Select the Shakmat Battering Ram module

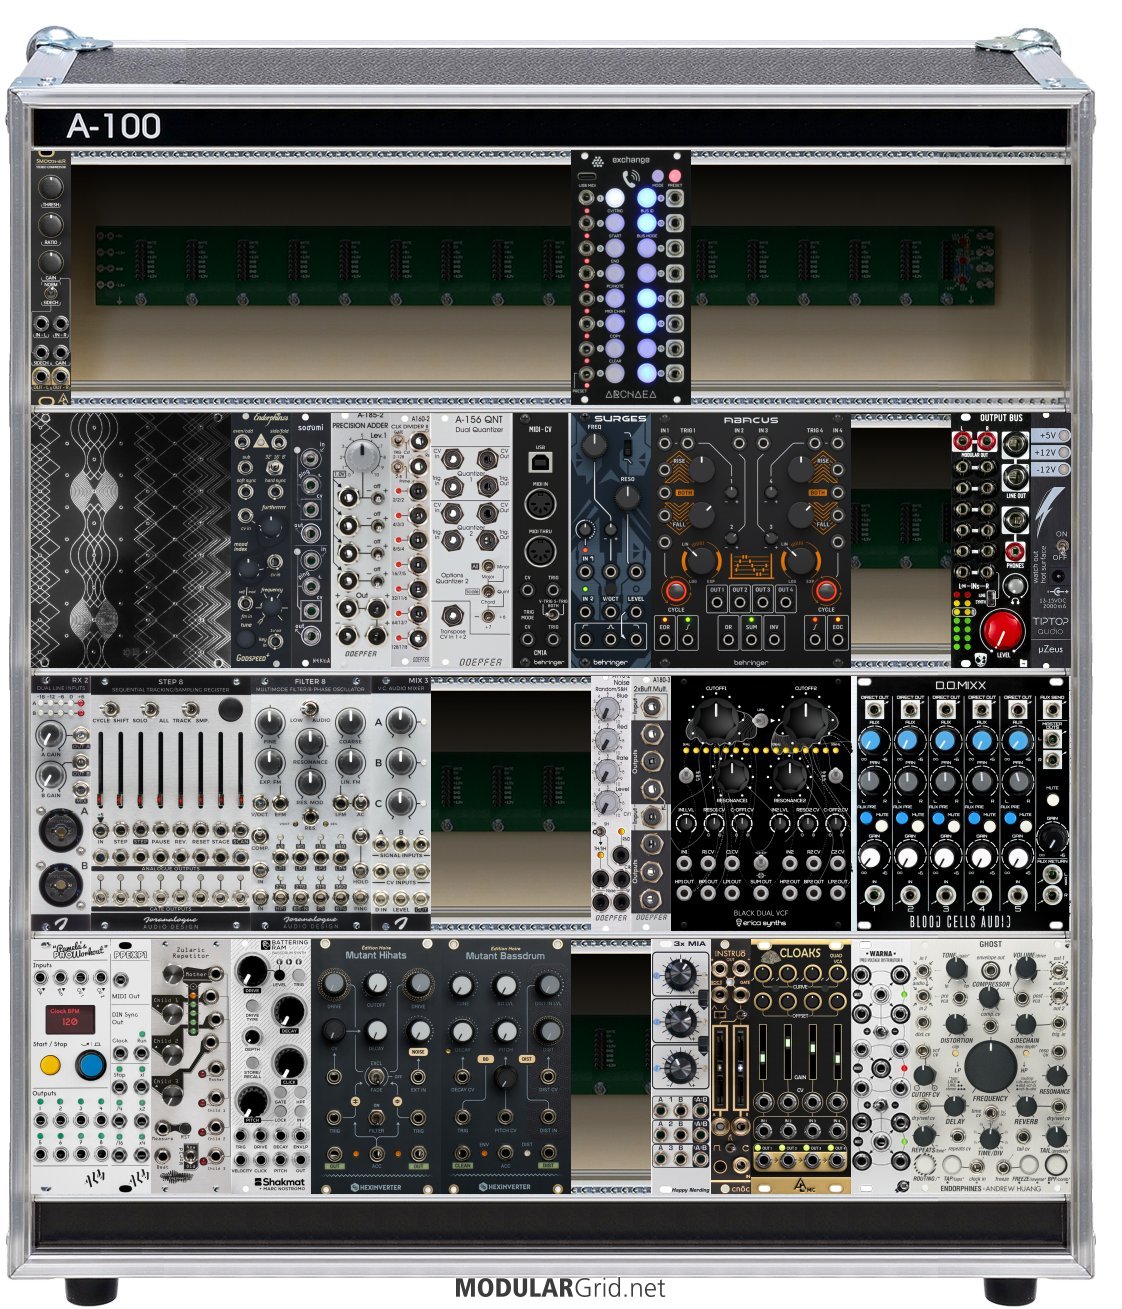click(271, 1066)
